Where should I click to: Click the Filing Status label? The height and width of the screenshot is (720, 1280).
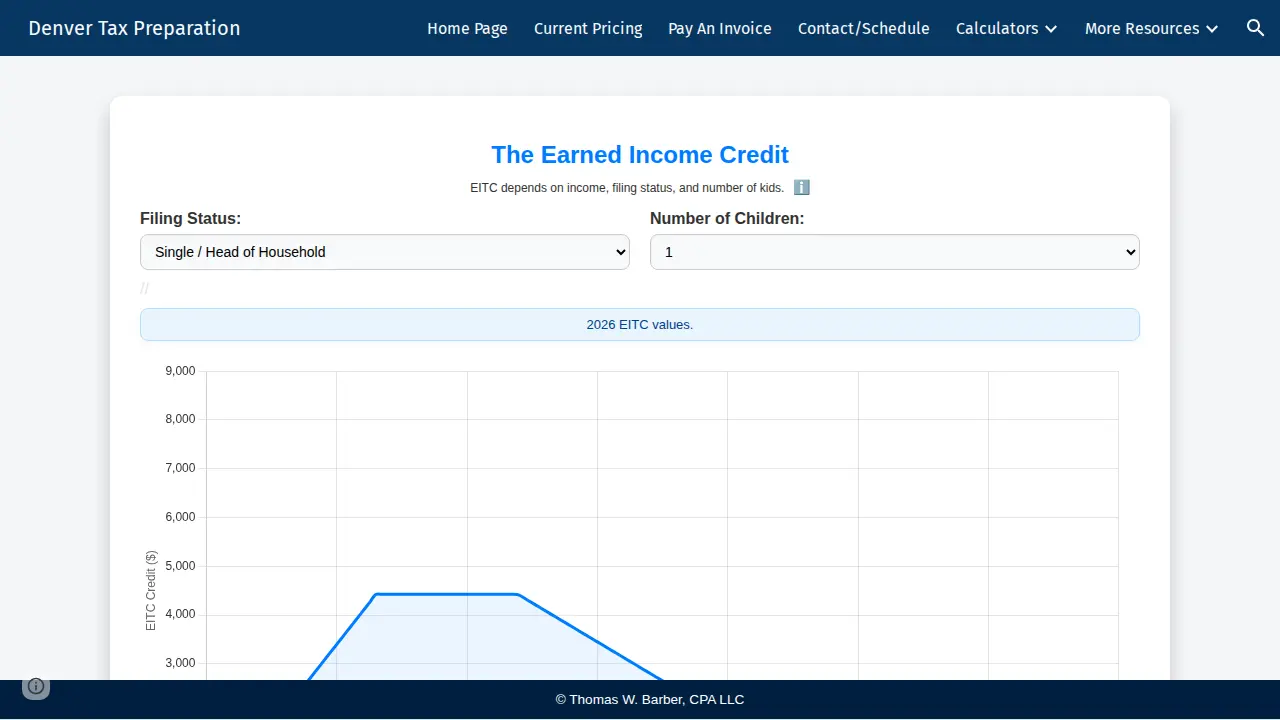coord(190,218)
